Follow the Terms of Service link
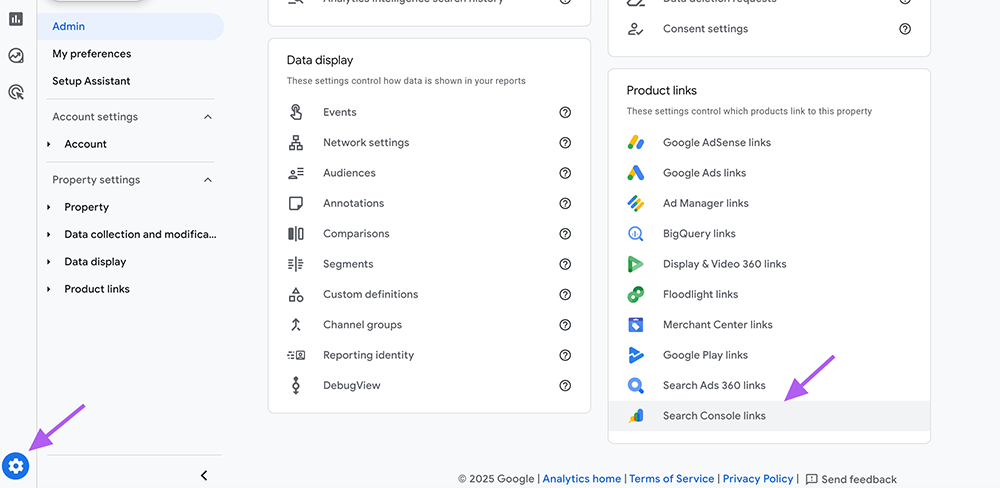Screen dimensions: 1000x488 coord(672,478)
